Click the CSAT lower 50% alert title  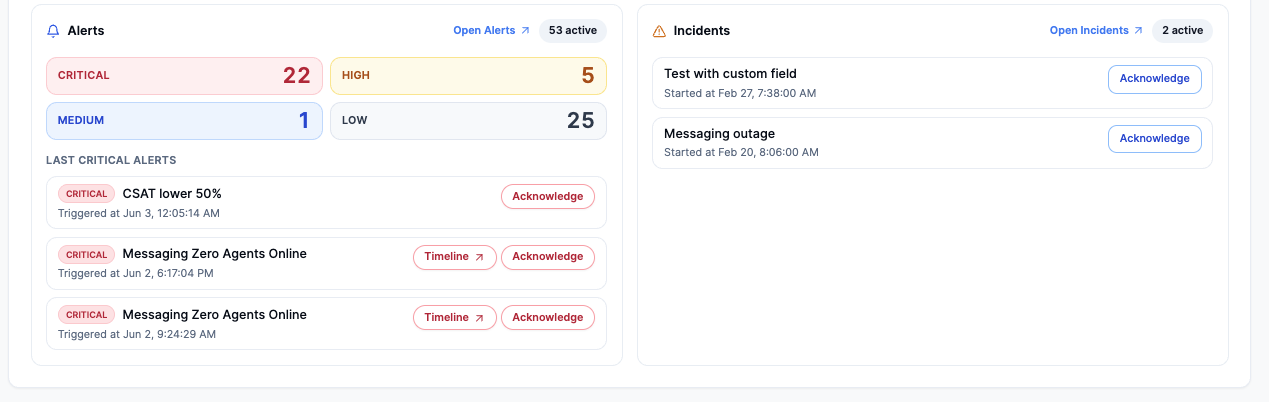point(172,194)
